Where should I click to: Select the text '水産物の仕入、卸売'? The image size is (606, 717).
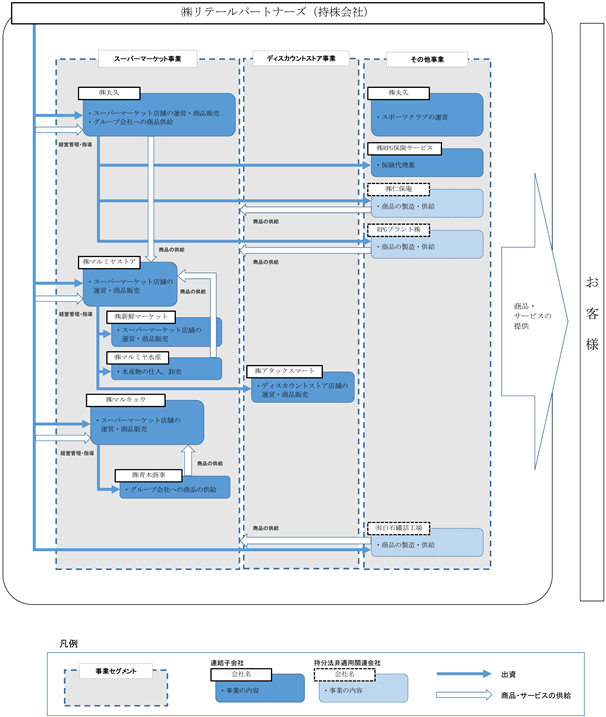pos(151,372)
